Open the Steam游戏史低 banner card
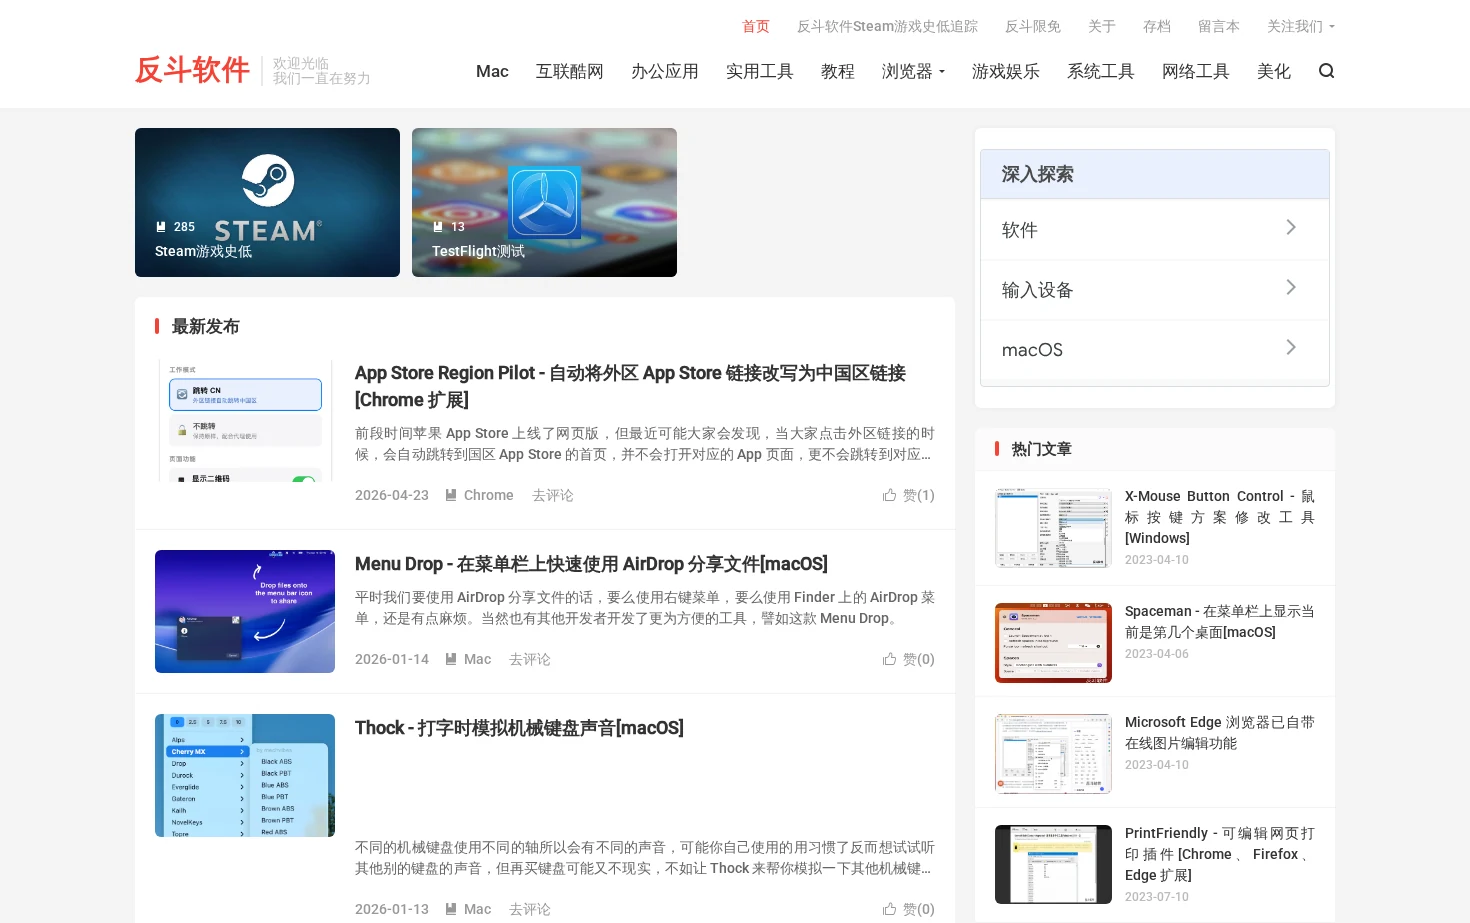 click(x=267, y=202)
